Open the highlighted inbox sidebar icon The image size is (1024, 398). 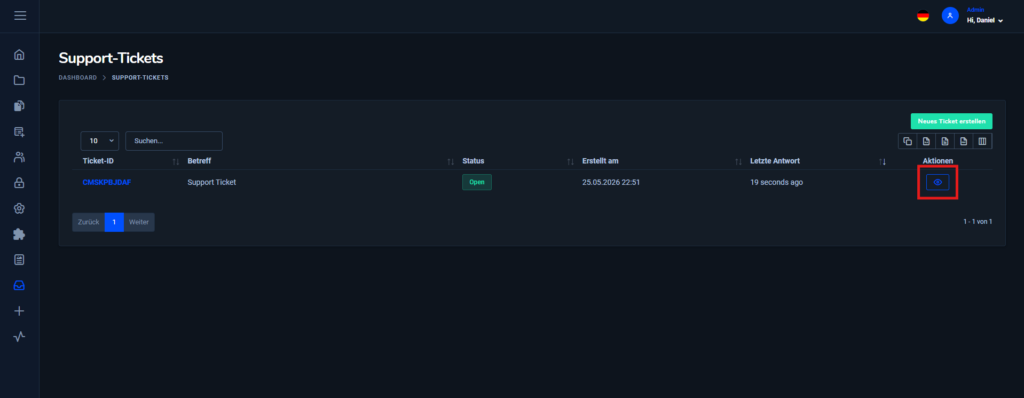pyautogui.click(x=19, y=286)
